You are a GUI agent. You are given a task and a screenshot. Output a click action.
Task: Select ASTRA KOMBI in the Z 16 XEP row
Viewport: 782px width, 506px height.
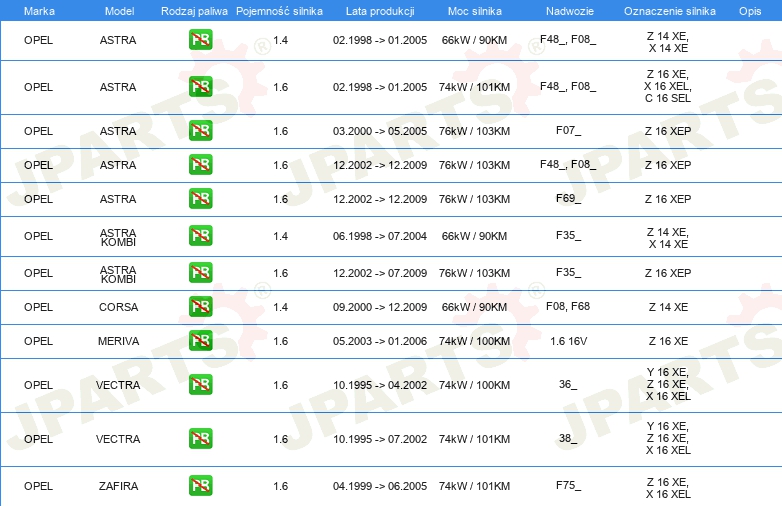[x=118, y=274]
